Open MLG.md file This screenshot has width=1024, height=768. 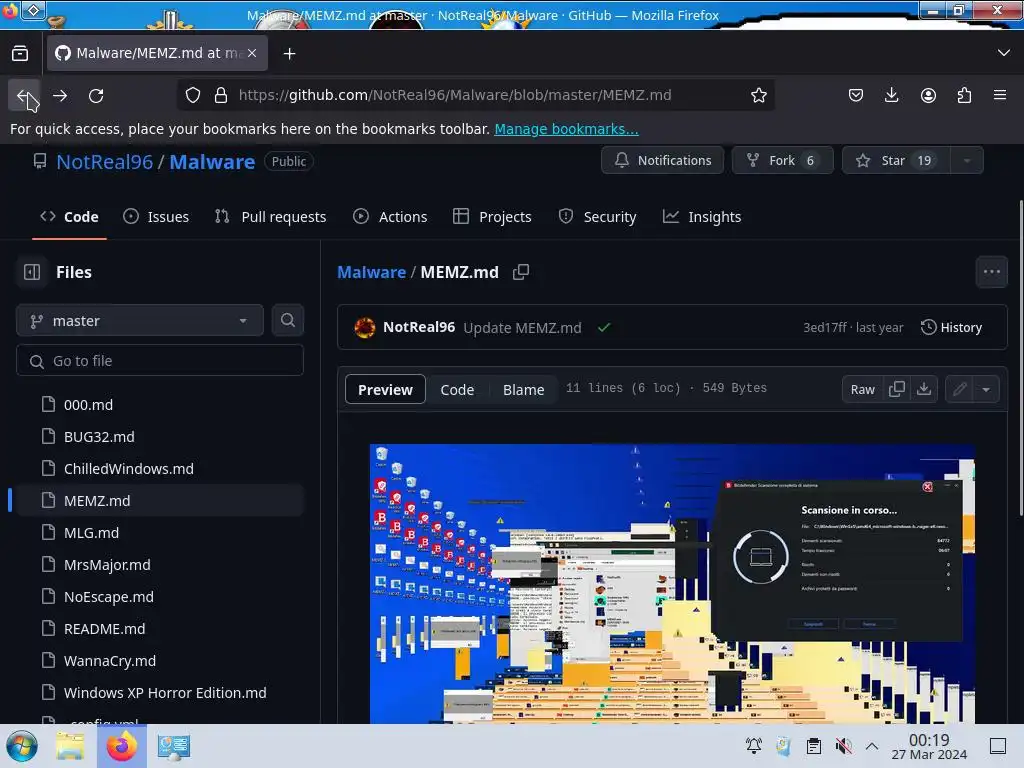[x=91, y=533]
